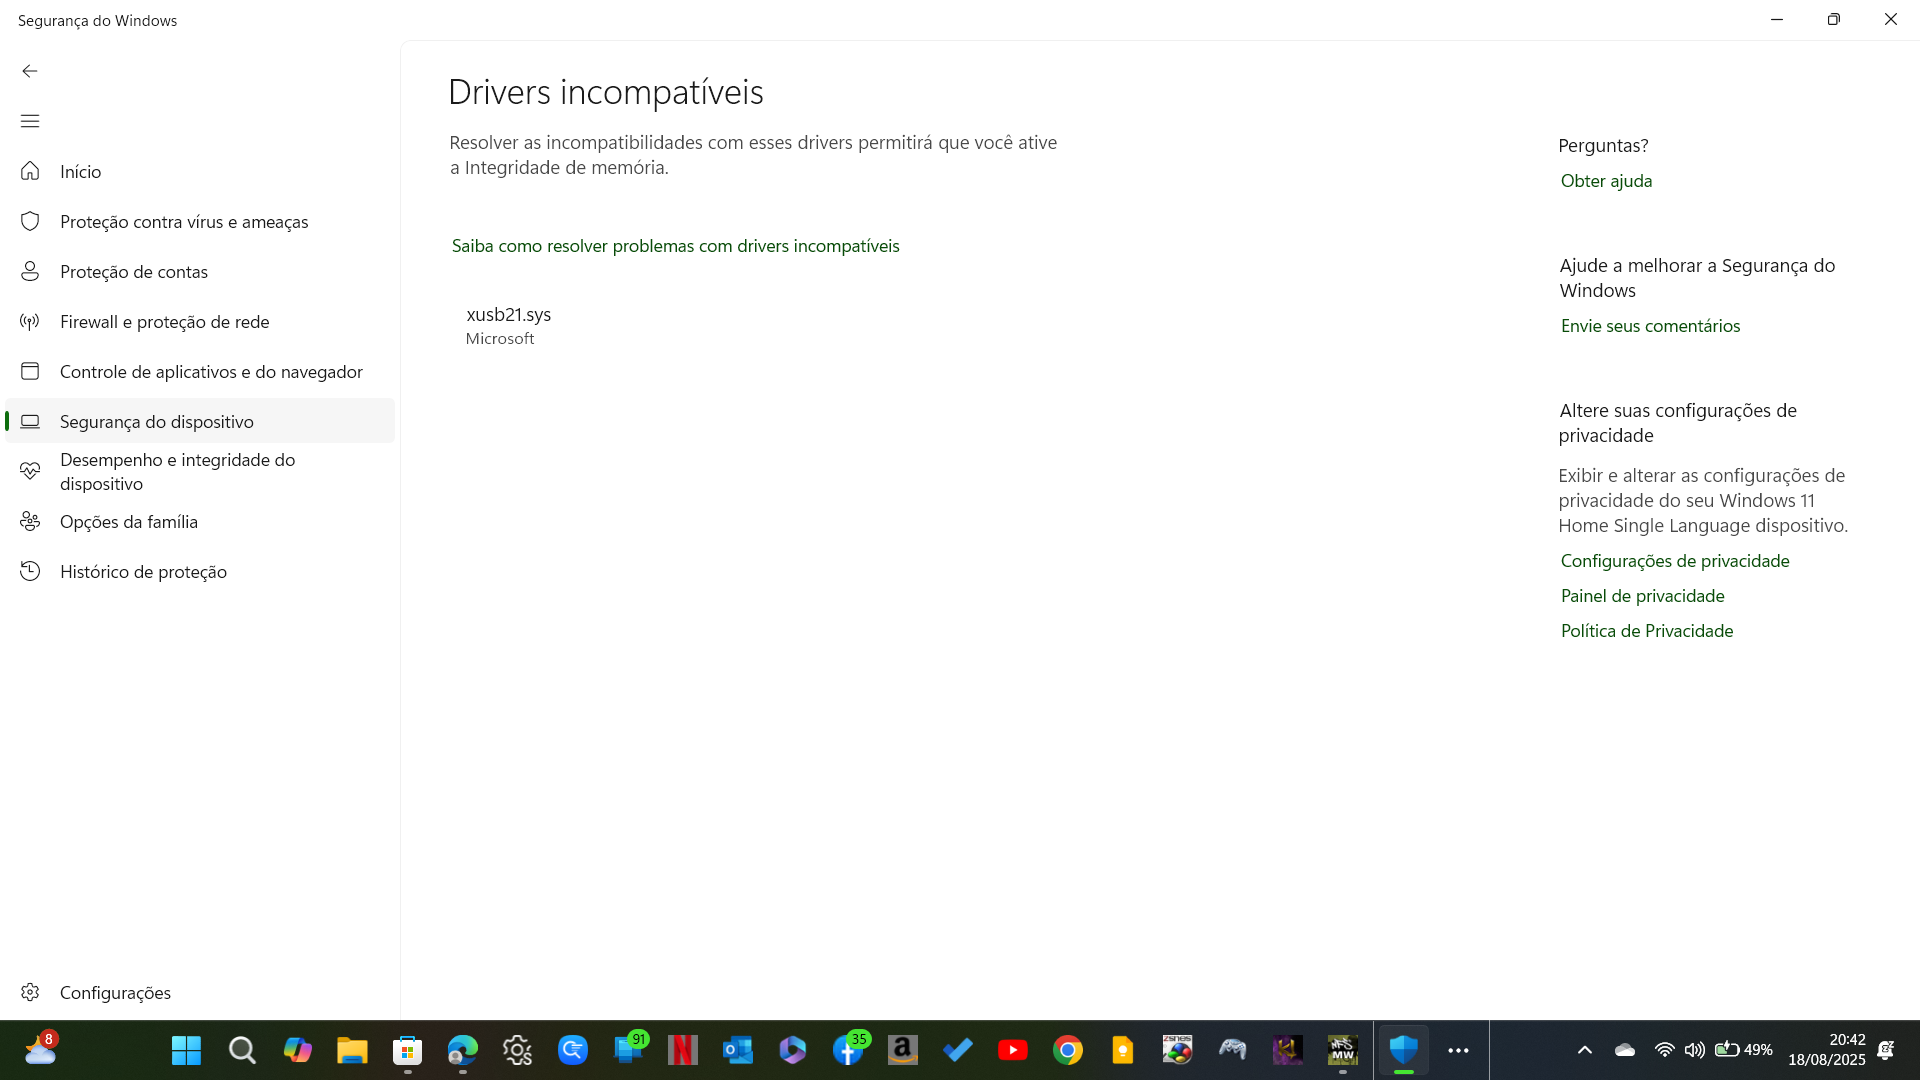Open Proteção de contas person icon
This screenshot has width=1920, height=1080.
click(x=30, y=271)
